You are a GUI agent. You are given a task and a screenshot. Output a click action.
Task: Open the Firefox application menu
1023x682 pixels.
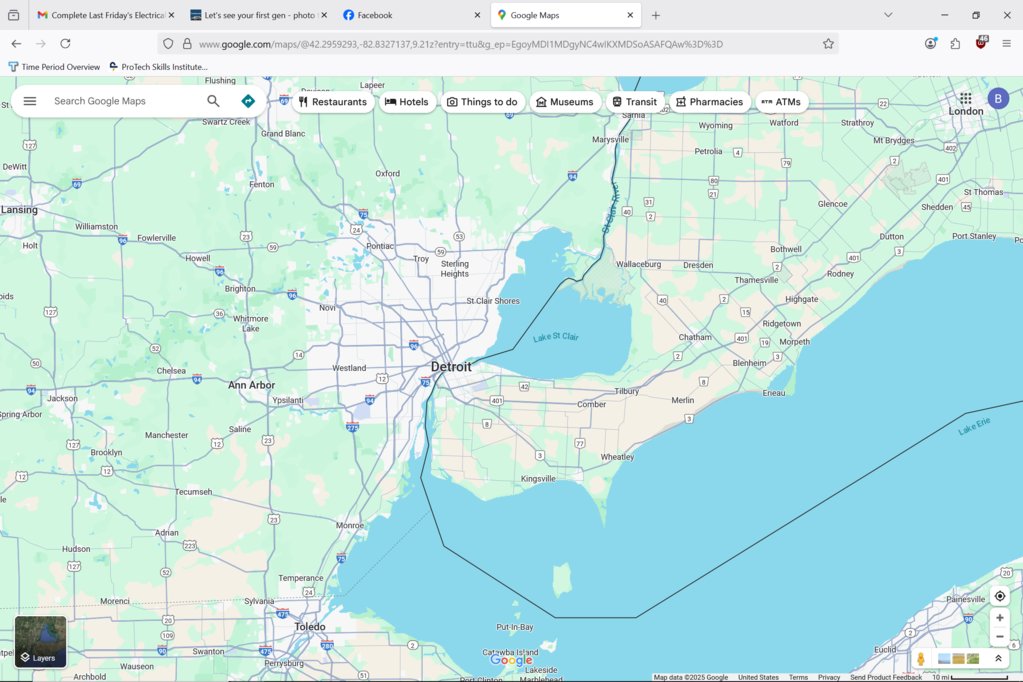(1006, 44)
